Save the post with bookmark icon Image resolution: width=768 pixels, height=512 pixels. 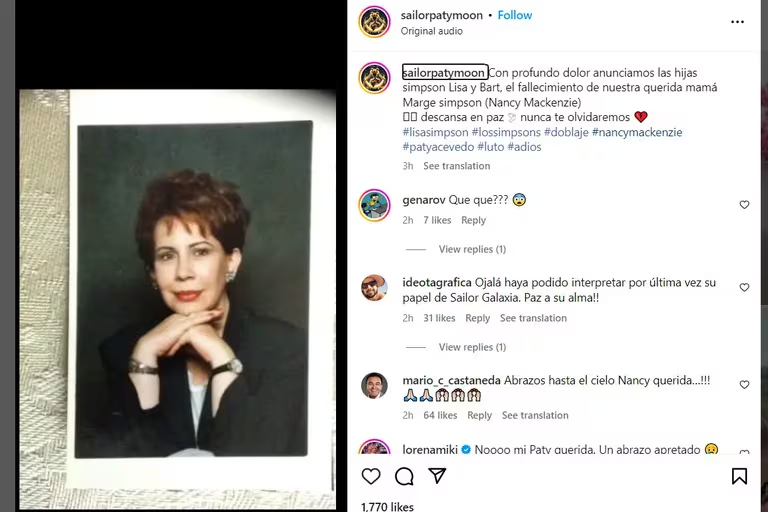tap(739, 476)
